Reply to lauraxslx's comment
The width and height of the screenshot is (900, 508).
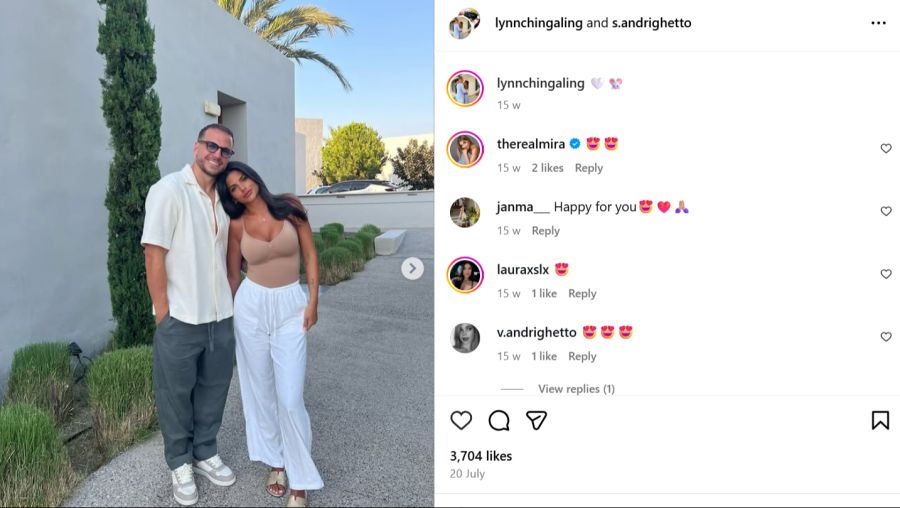pos(582,293)
